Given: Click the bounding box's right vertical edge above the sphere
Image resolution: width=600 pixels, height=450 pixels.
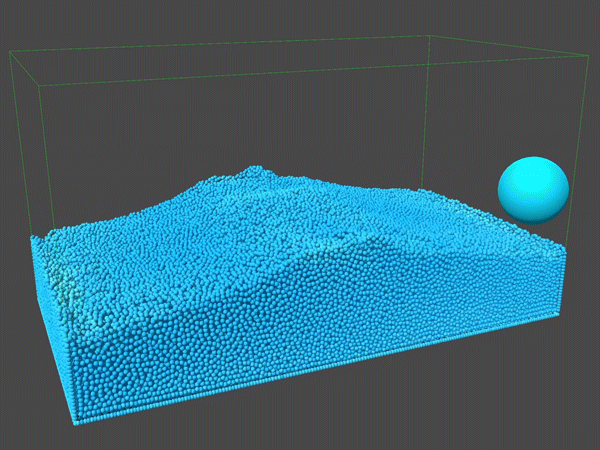Looking at the screenshot, I should (583, 110).
